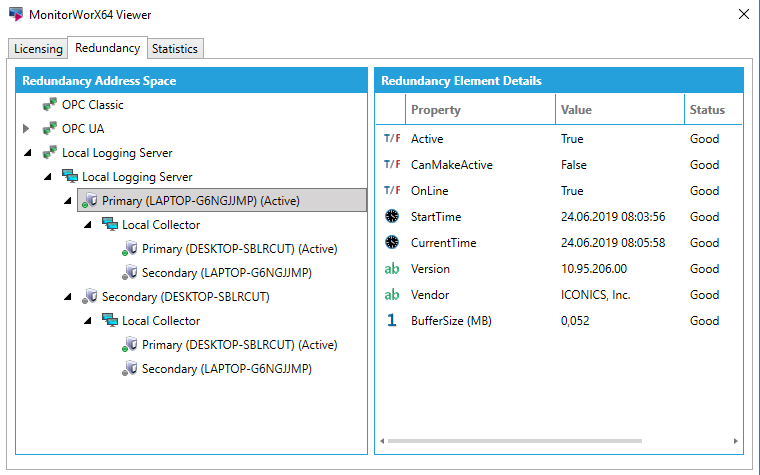Click the ab string icon beside Version

pyautogui.click(x=392, y=269)
